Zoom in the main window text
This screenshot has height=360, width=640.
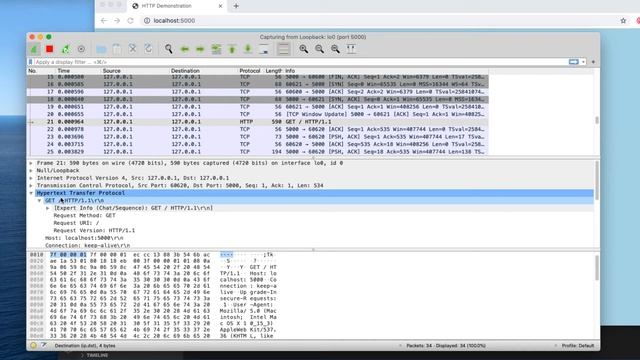coord(304,49)
